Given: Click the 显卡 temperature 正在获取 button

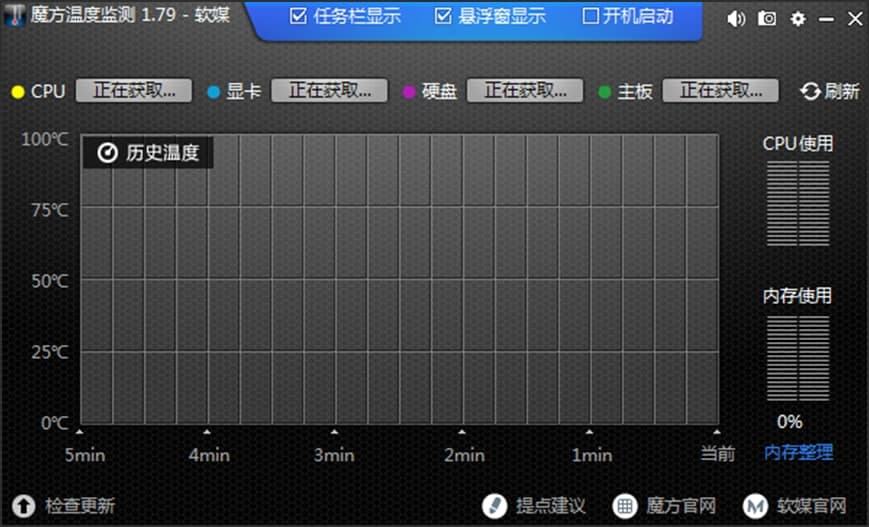Looking at the screenshot, I should click(x=330, y=90).
